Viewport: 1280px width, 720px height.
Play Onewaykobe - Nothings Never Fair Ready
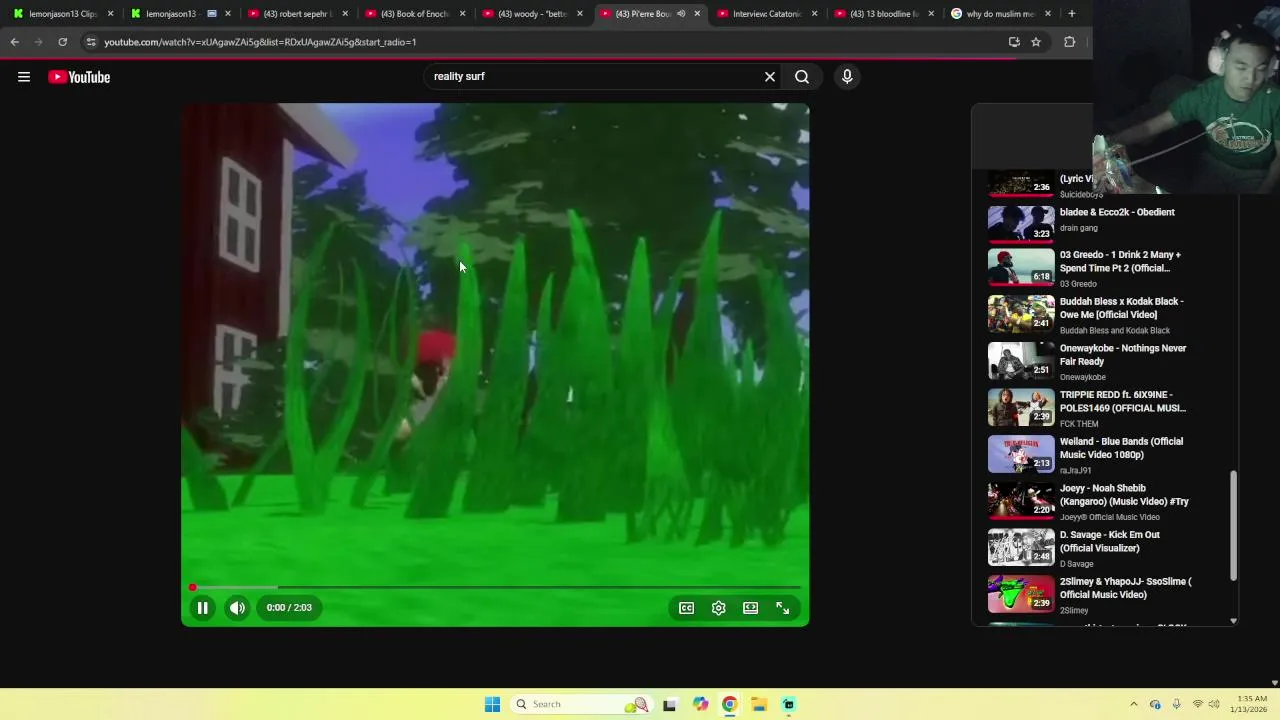(x=1123, y=355)
